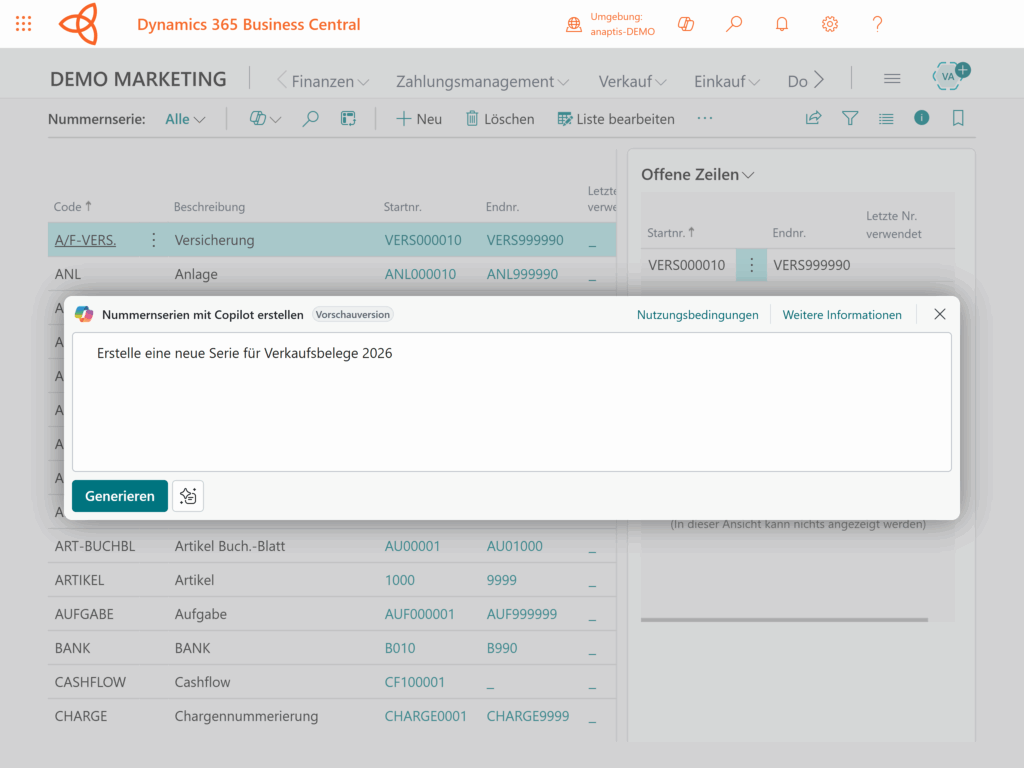Screen dimensions: 1024x768
Task: Open the app launcher waffle menu
Action: [x=24, y=24]
